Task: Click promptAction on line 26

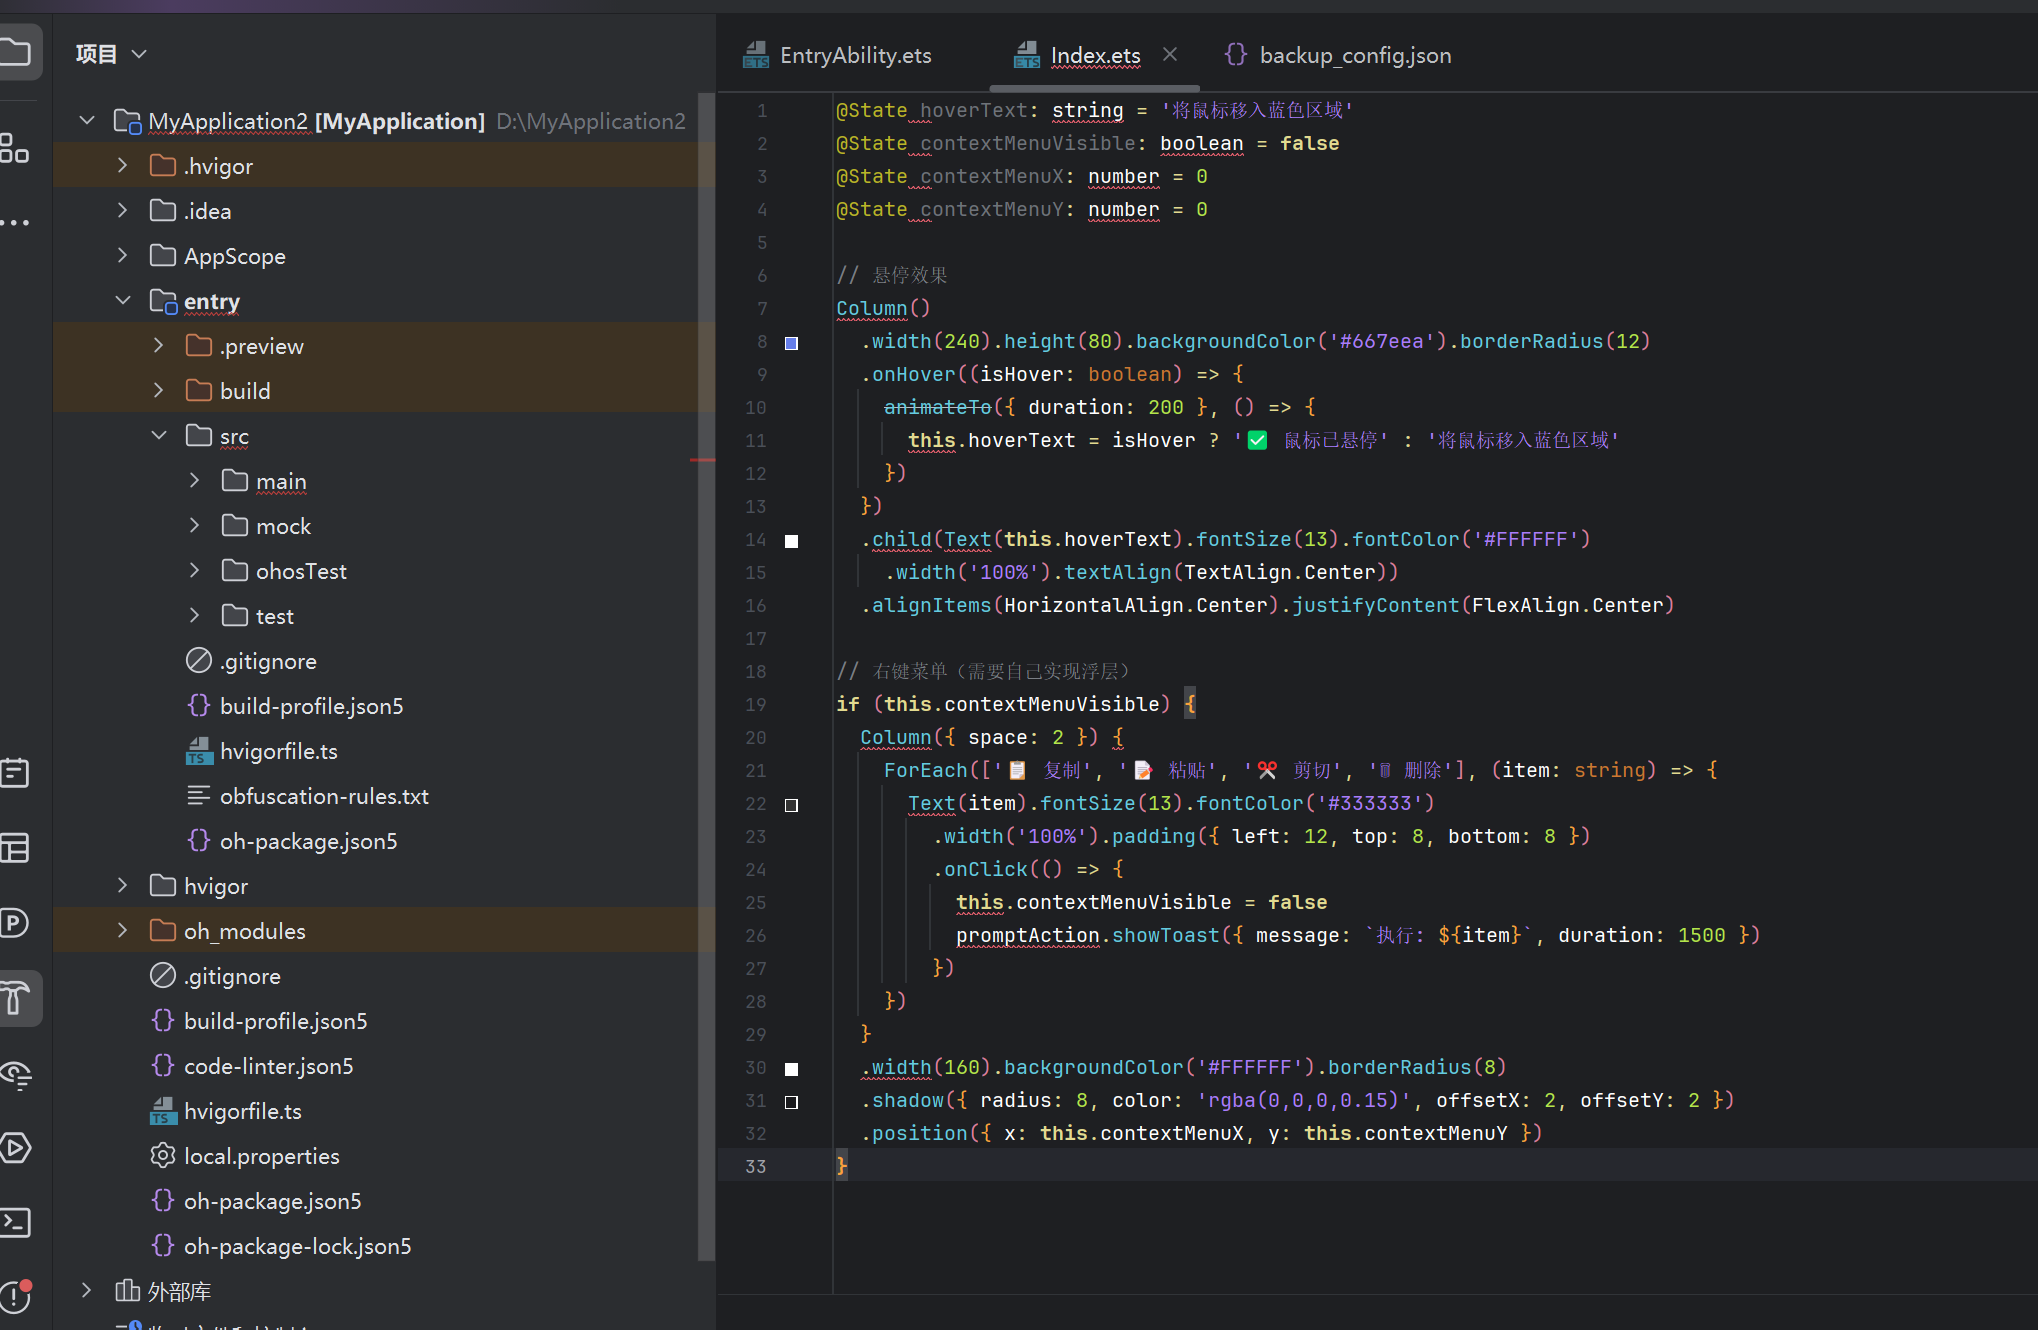Action: (1028, 935)
